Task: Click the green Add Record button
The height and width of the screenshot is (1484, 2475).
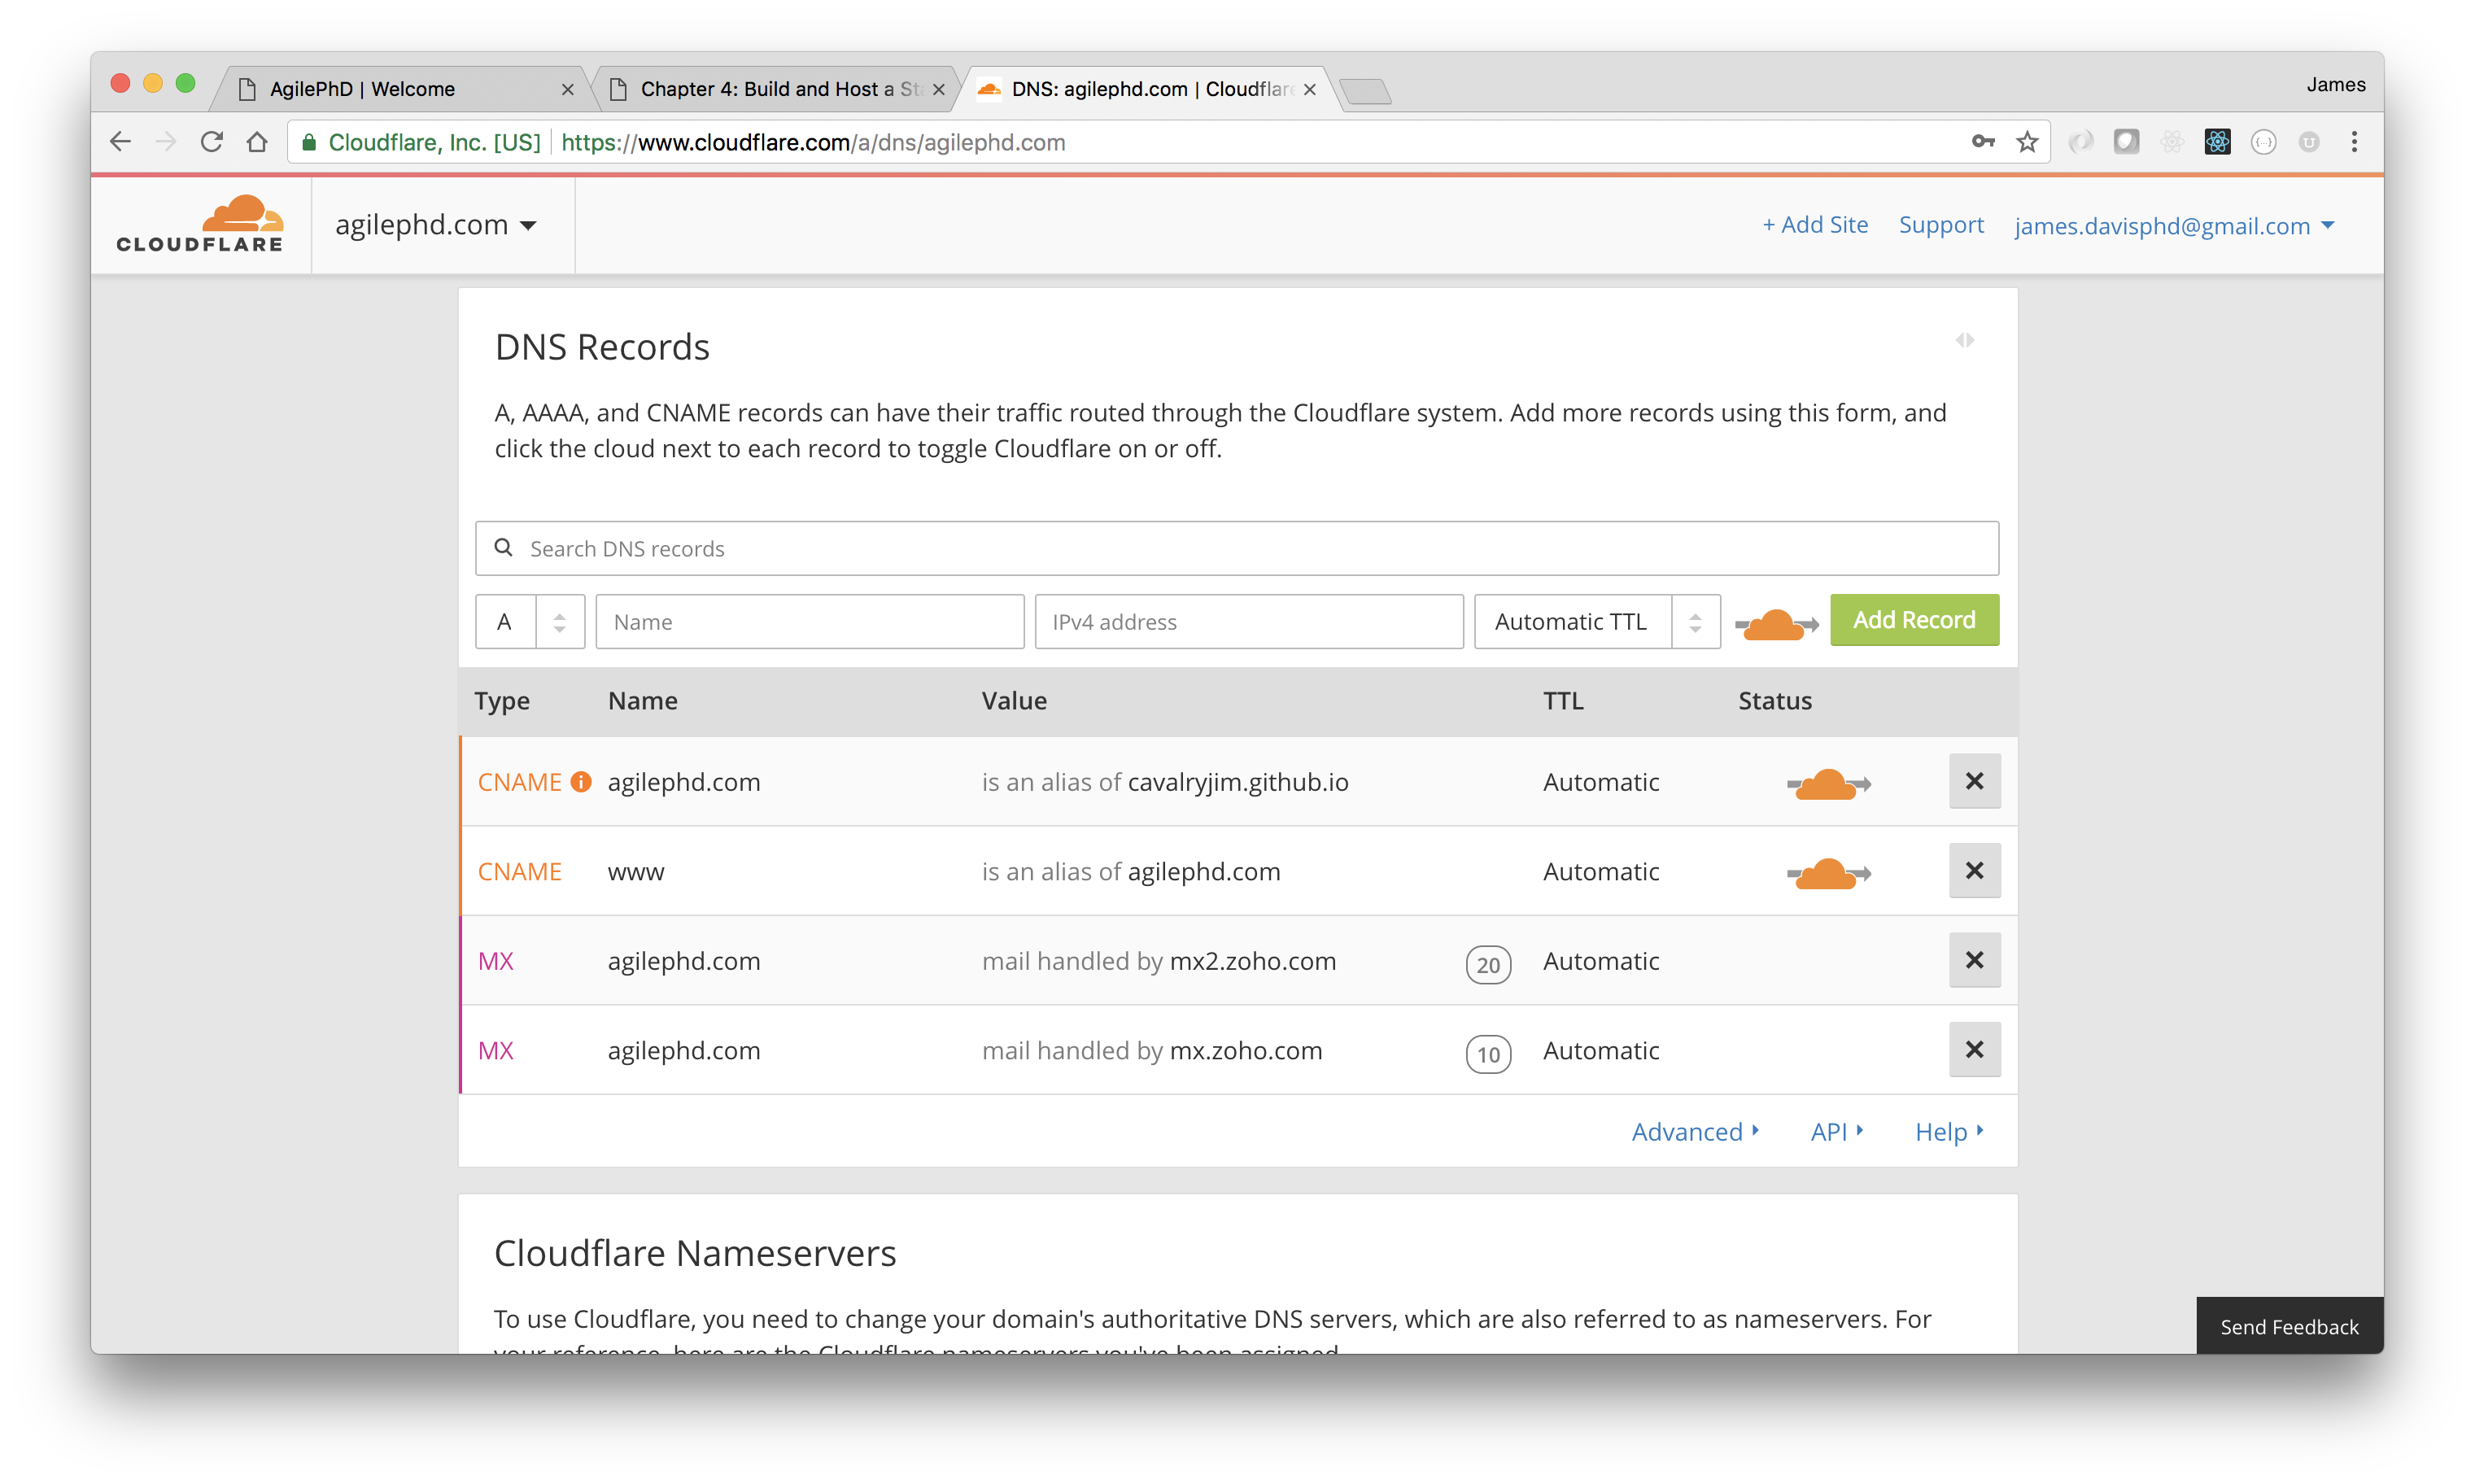Action: [x=1914, y=620]
